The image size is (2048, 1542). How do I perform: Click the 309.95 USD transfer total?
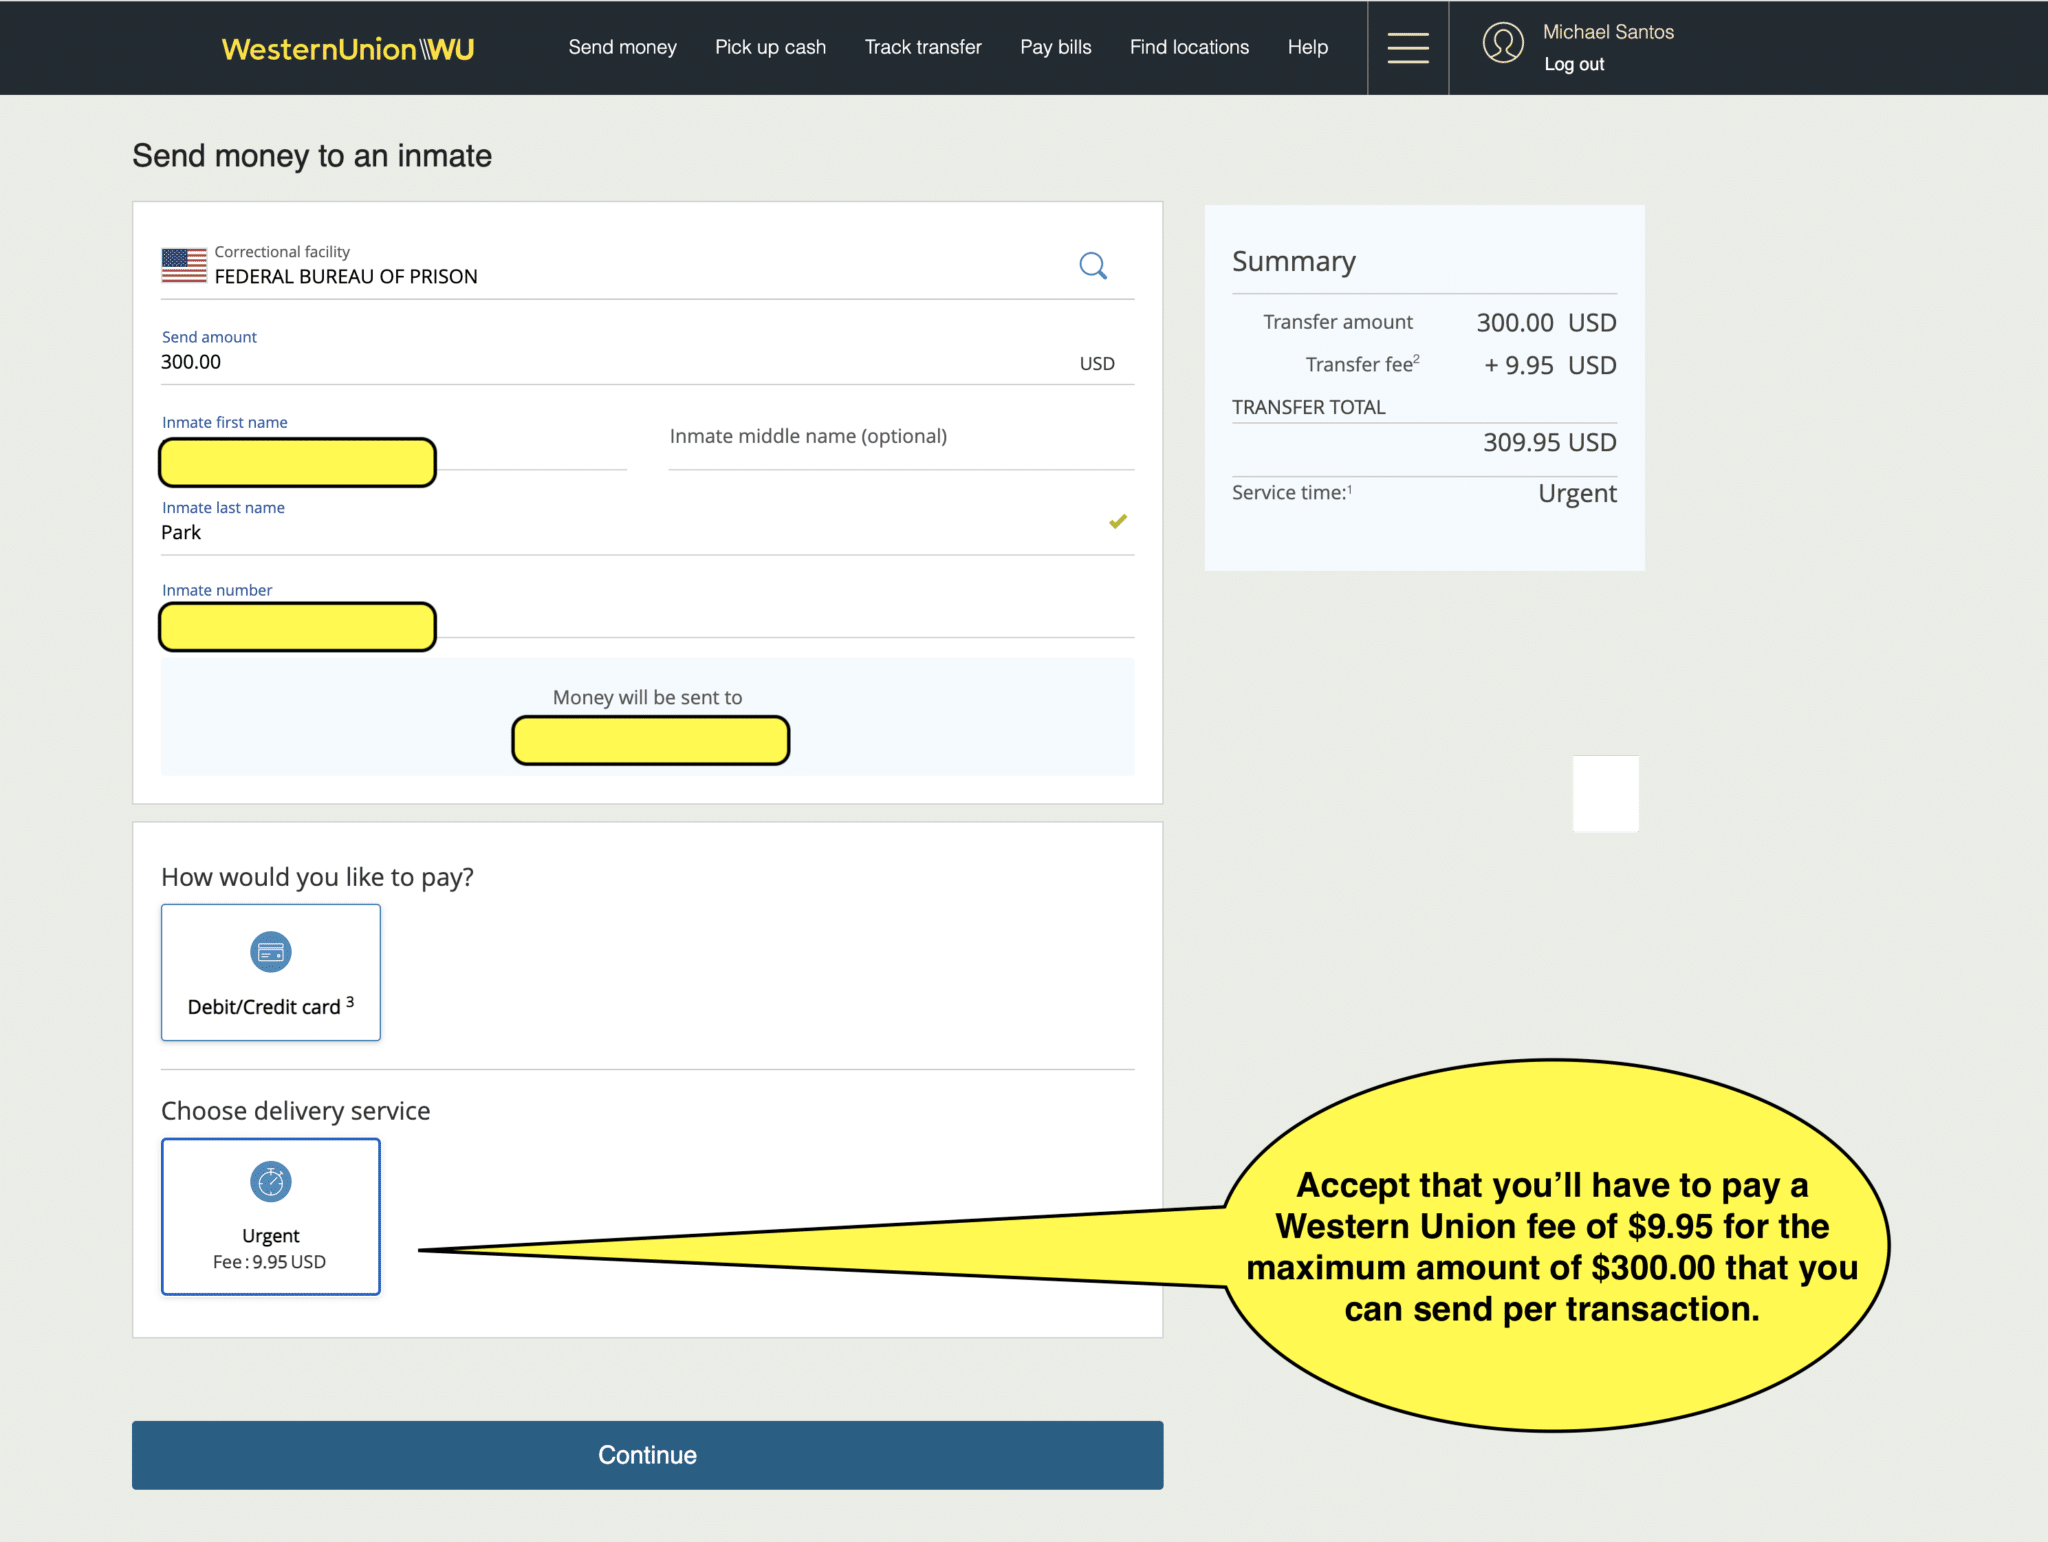[1549, 442]
